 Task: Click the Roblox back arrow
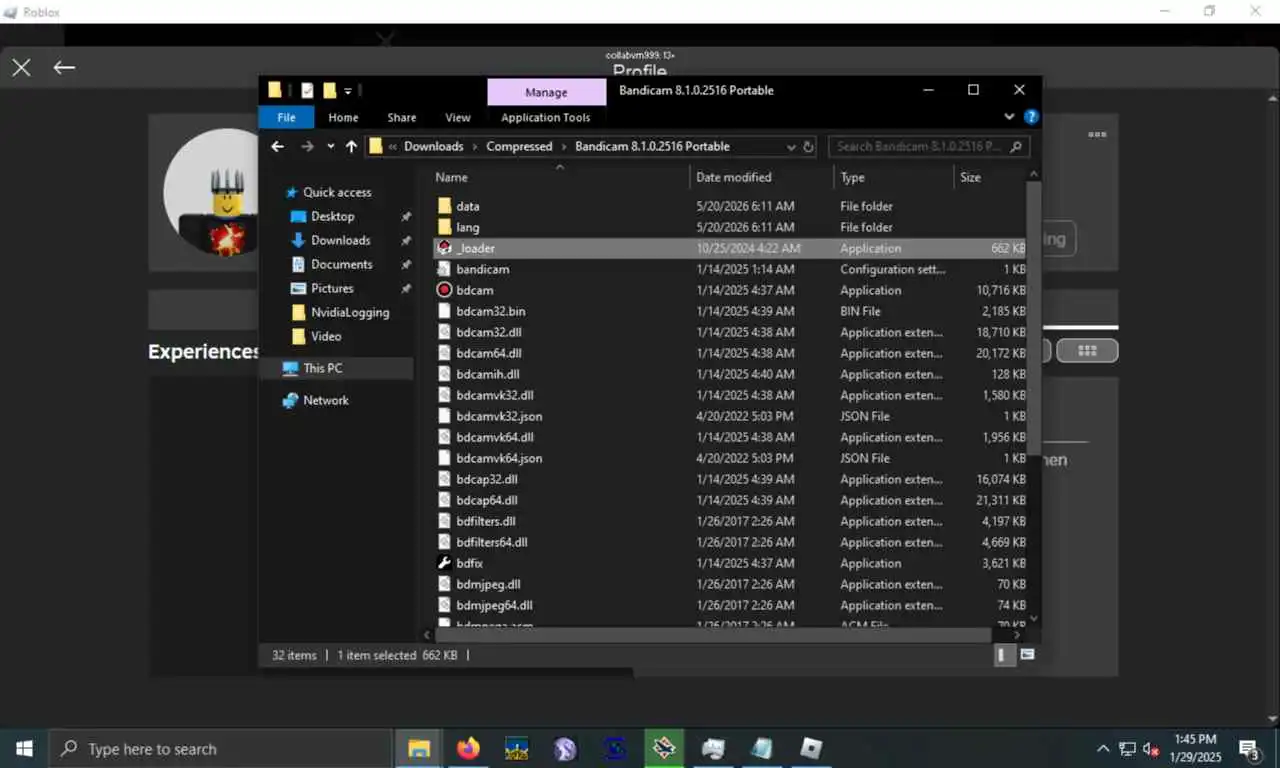coord(64,67)
